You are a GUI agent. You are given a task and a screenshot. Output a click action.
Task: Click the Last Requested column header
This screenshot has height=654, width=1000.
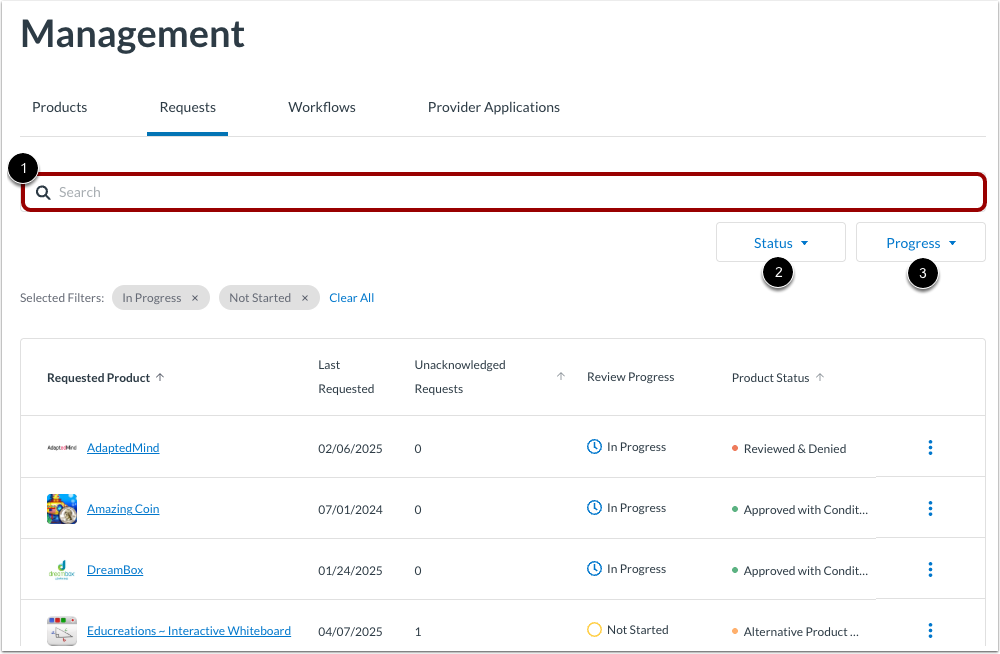click(x=346, y=376)
